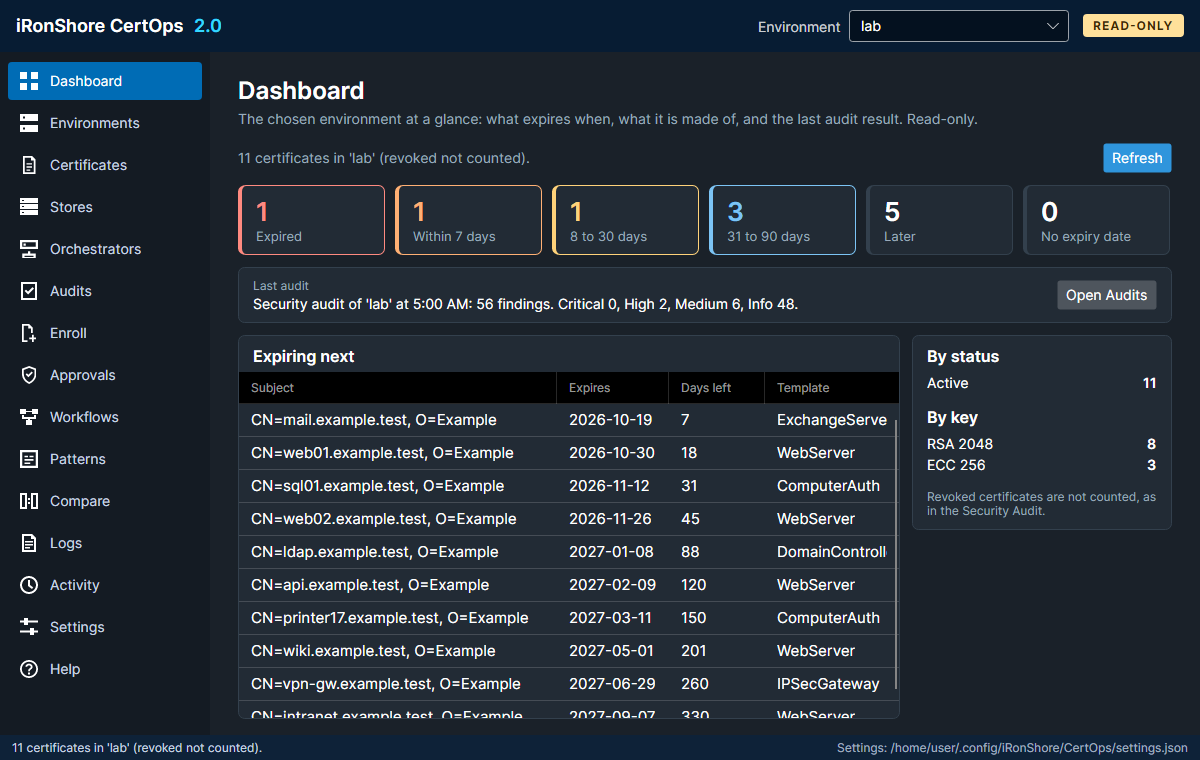Select the Within 7 days card
This screenshot has height=760, width=1200.
[468, 220]
